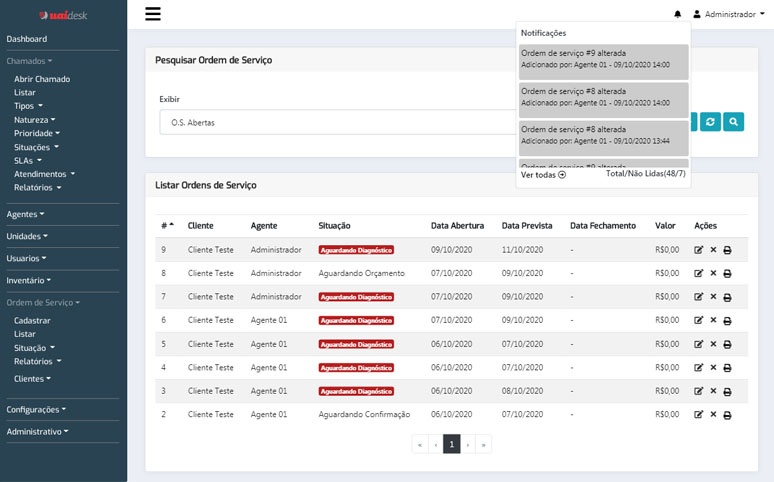Select page 1 in pagination
774x482 pixels.
coord(452,444)
